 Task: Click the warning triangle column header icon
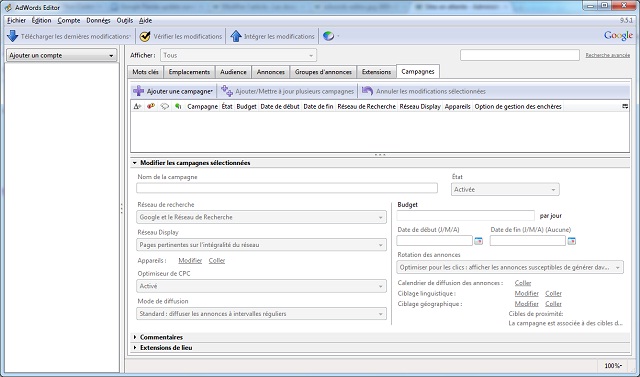138,106
